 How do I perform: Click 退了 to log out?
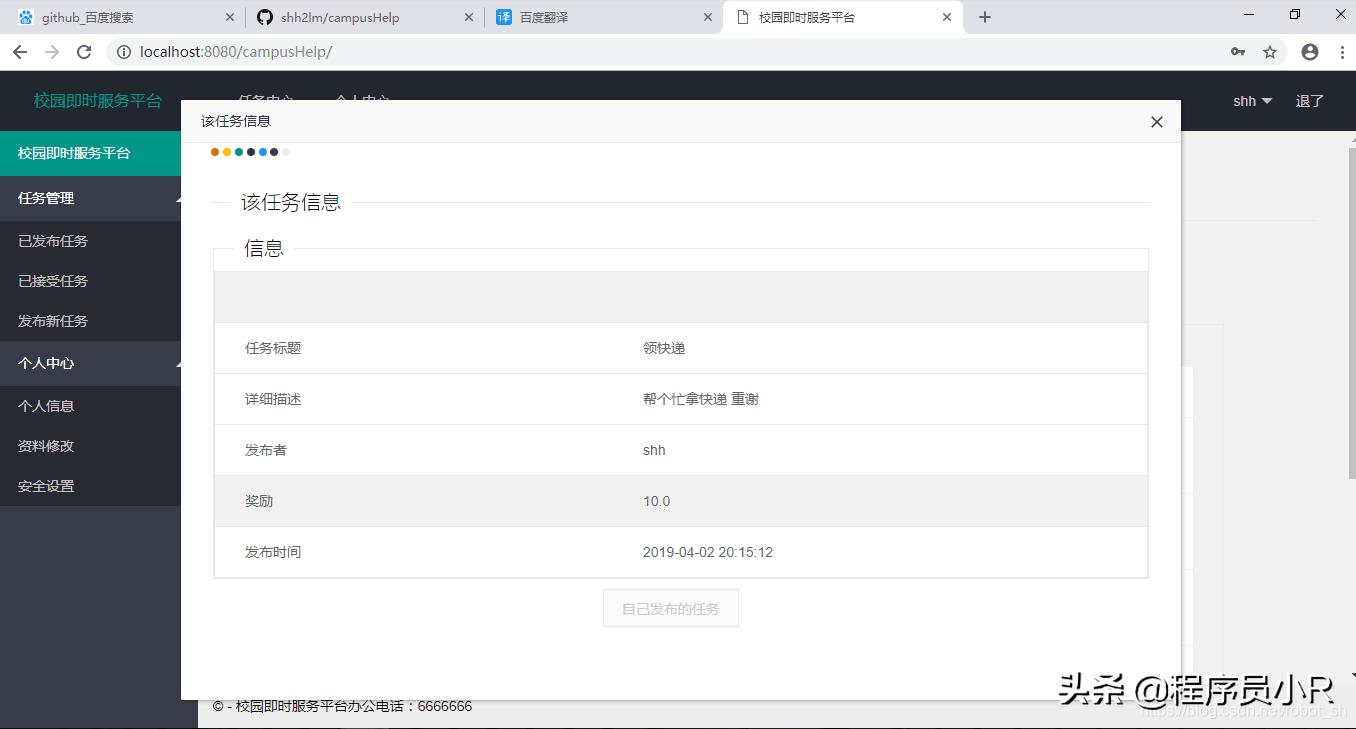(1308, 100)
